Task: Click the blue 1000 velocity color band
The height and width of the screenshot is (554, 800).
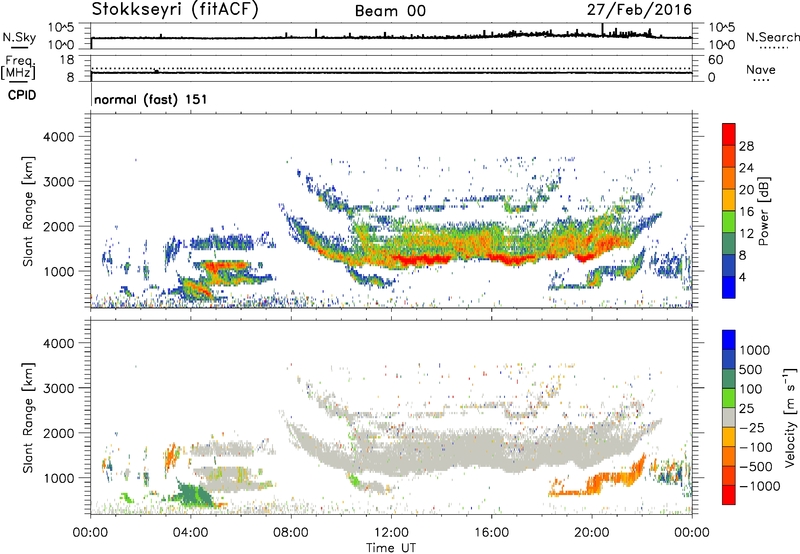Action: (729, 340)
